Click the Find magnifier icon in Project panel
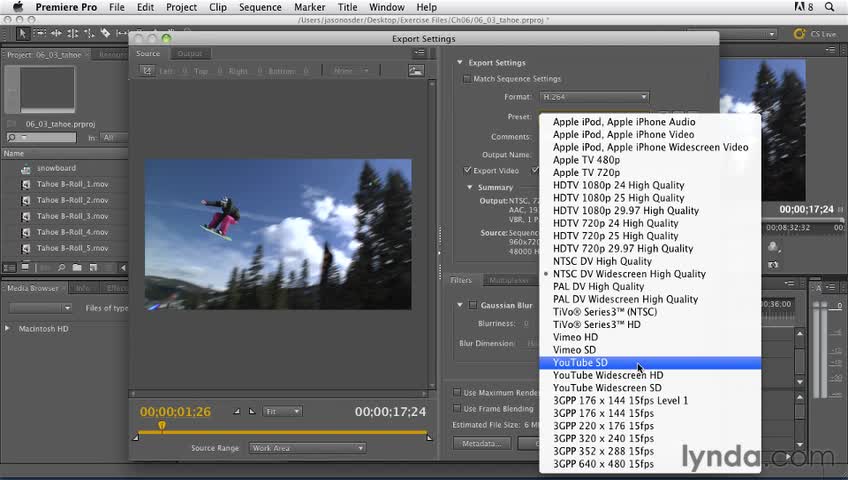This screenshot has height=480, width=848. pyautogui.click(x=62, y=267)
